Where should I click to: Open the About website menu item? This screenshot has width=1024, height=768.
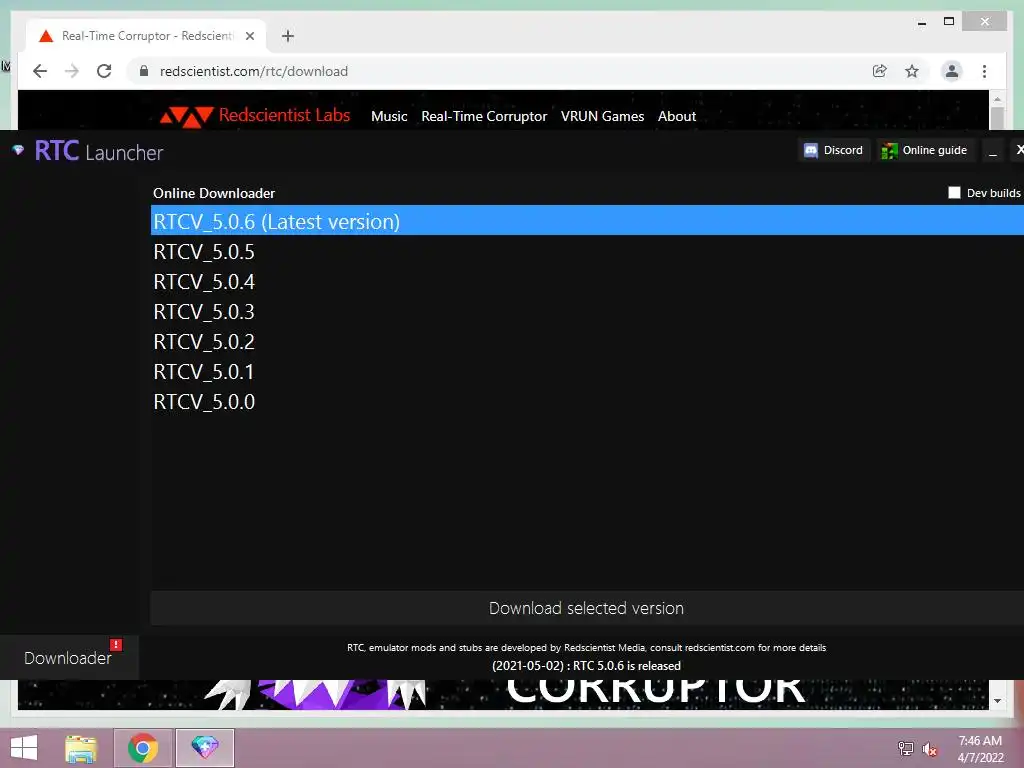click(677, 116)
